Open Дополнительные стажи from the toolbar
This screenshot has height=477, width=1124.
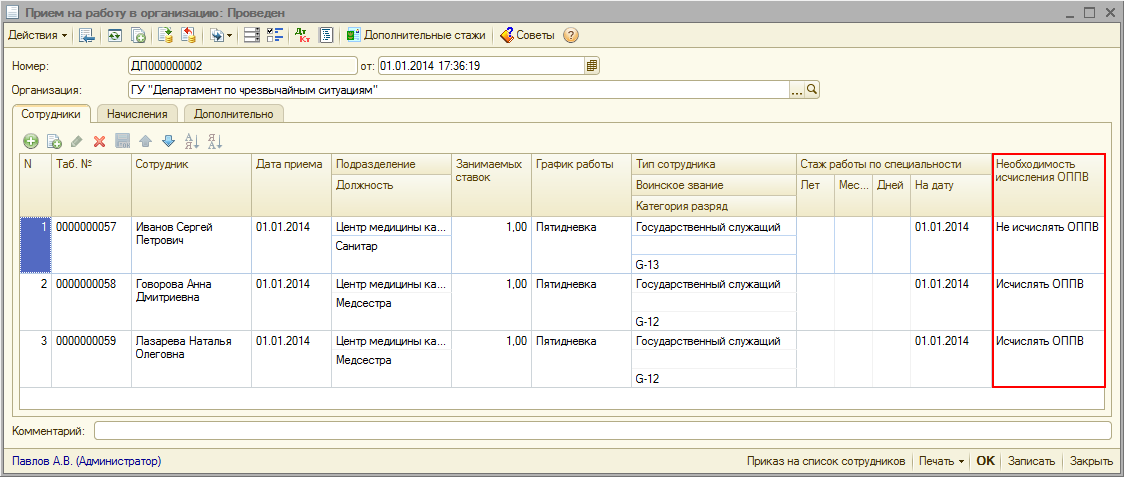416,35
